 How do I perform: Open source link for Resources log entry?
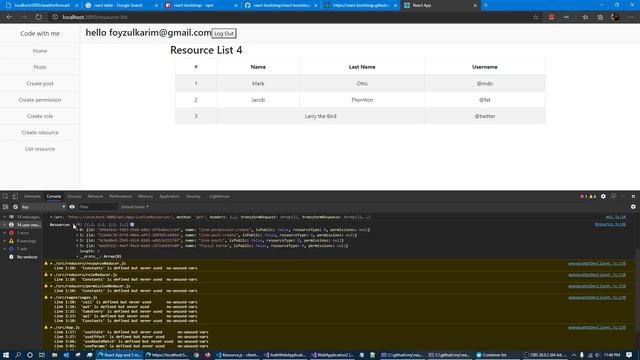[610, 224]
